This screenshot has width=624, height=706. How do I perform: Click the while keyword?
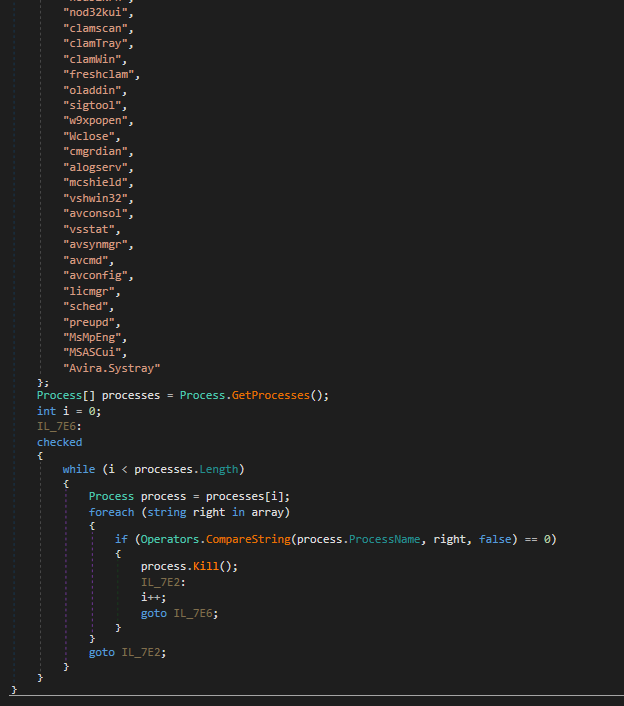point(79,469)
